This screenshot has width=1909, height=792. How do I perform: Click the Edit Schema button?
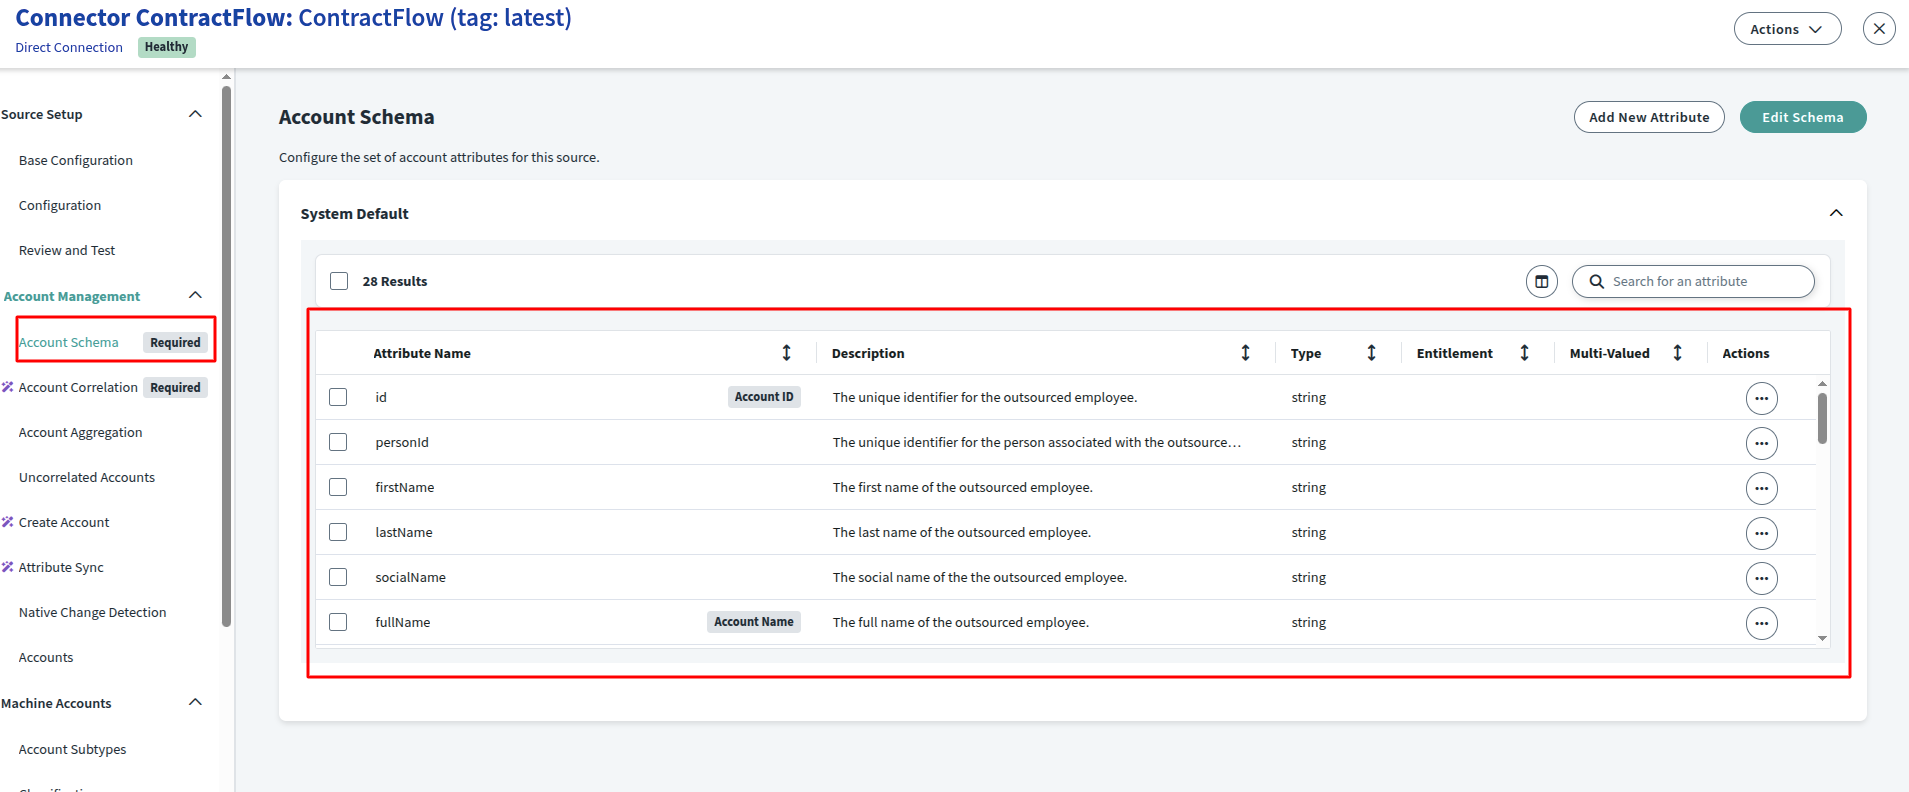tap(1802, 117)
